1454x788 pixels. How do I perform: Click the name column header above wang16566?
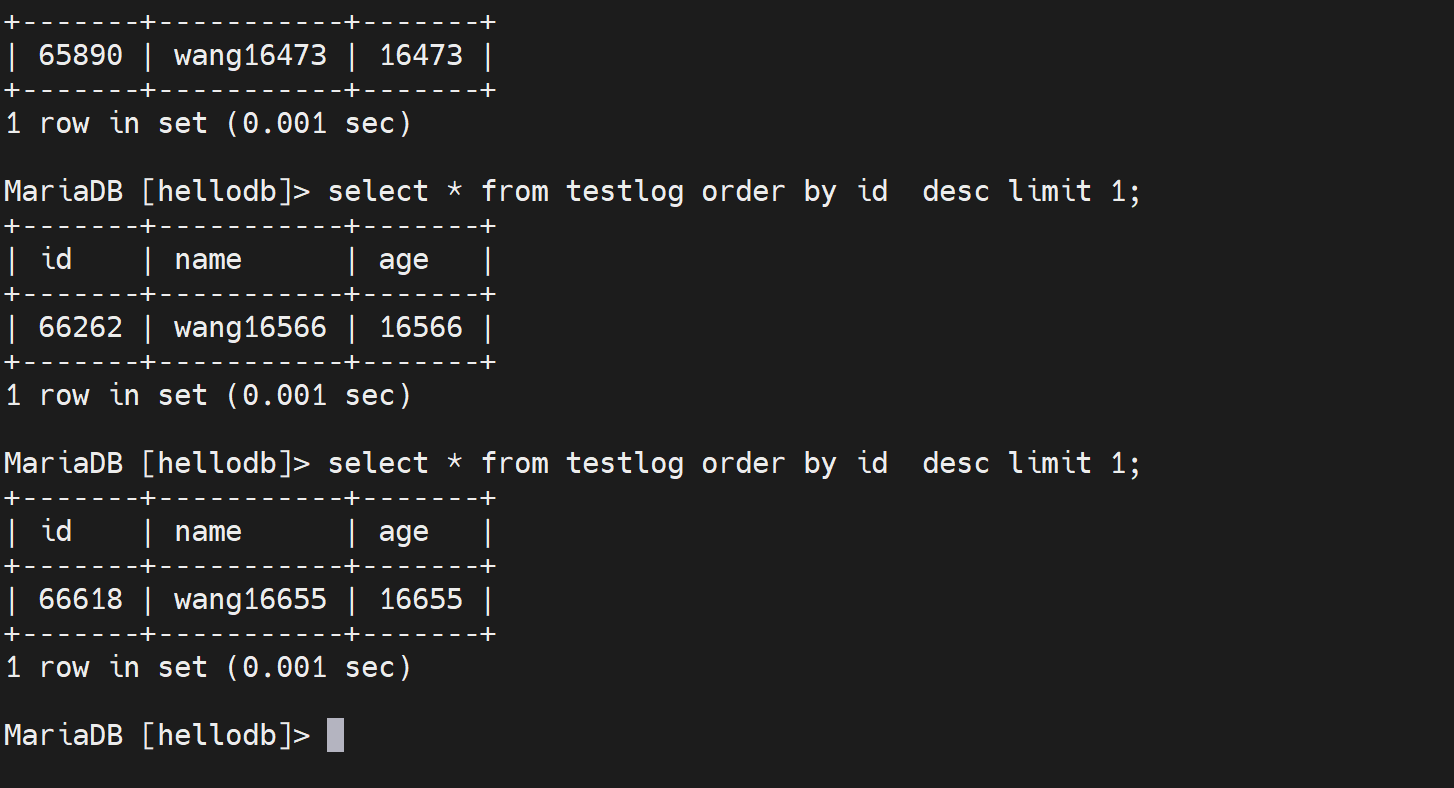coord(208,260)
